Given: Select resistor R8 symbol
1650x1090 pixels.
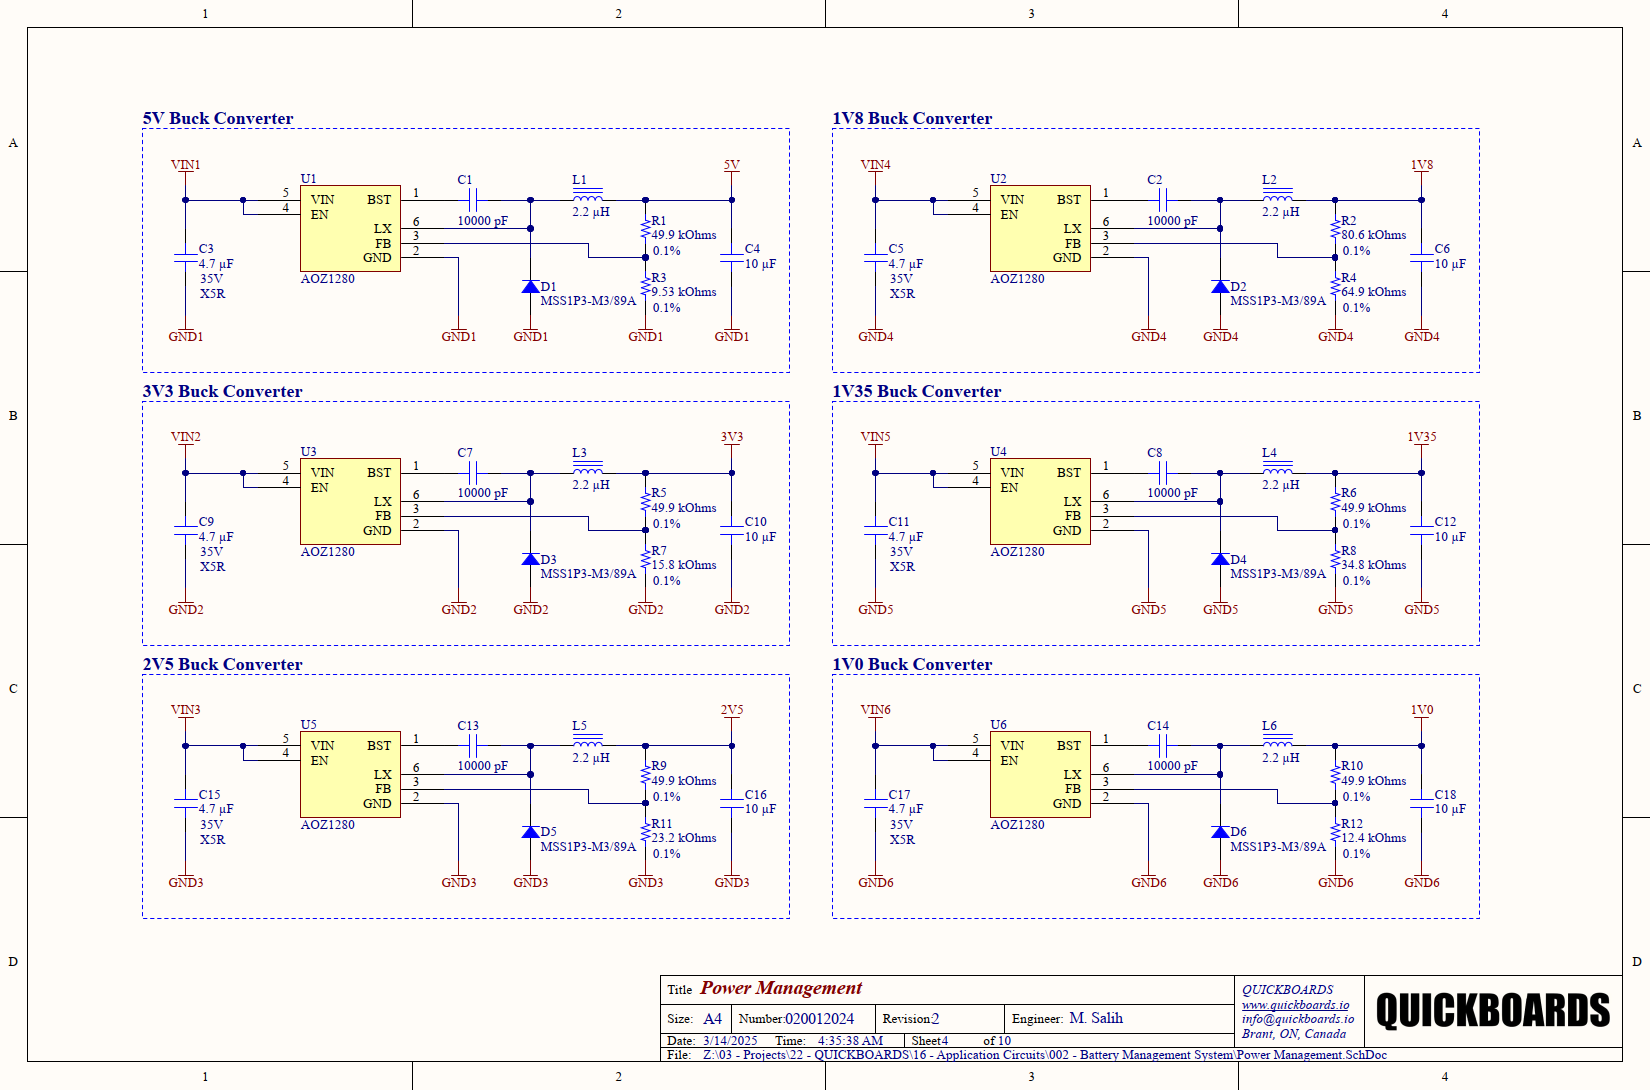Looking at the screenshot, I should pos(1335,559).
